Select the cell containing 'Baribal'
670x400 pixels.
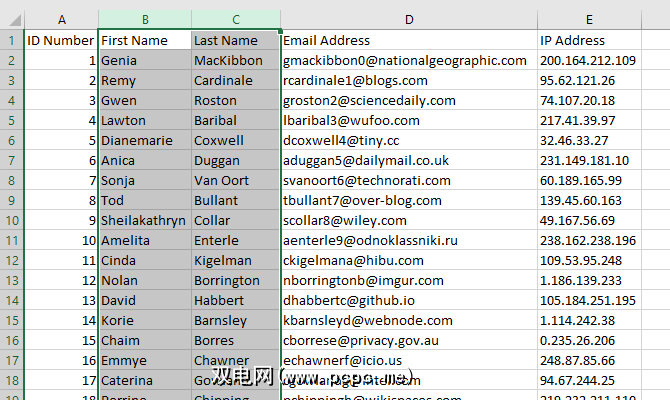point(236,121)
